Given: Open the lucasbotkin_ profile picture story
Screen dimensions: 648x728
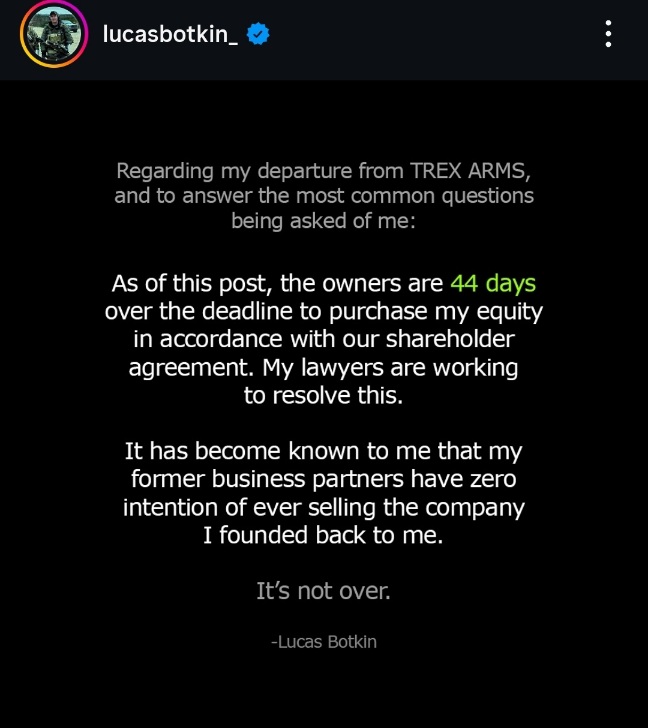Looking at the screenshot, I should click(x=54, y=34).
